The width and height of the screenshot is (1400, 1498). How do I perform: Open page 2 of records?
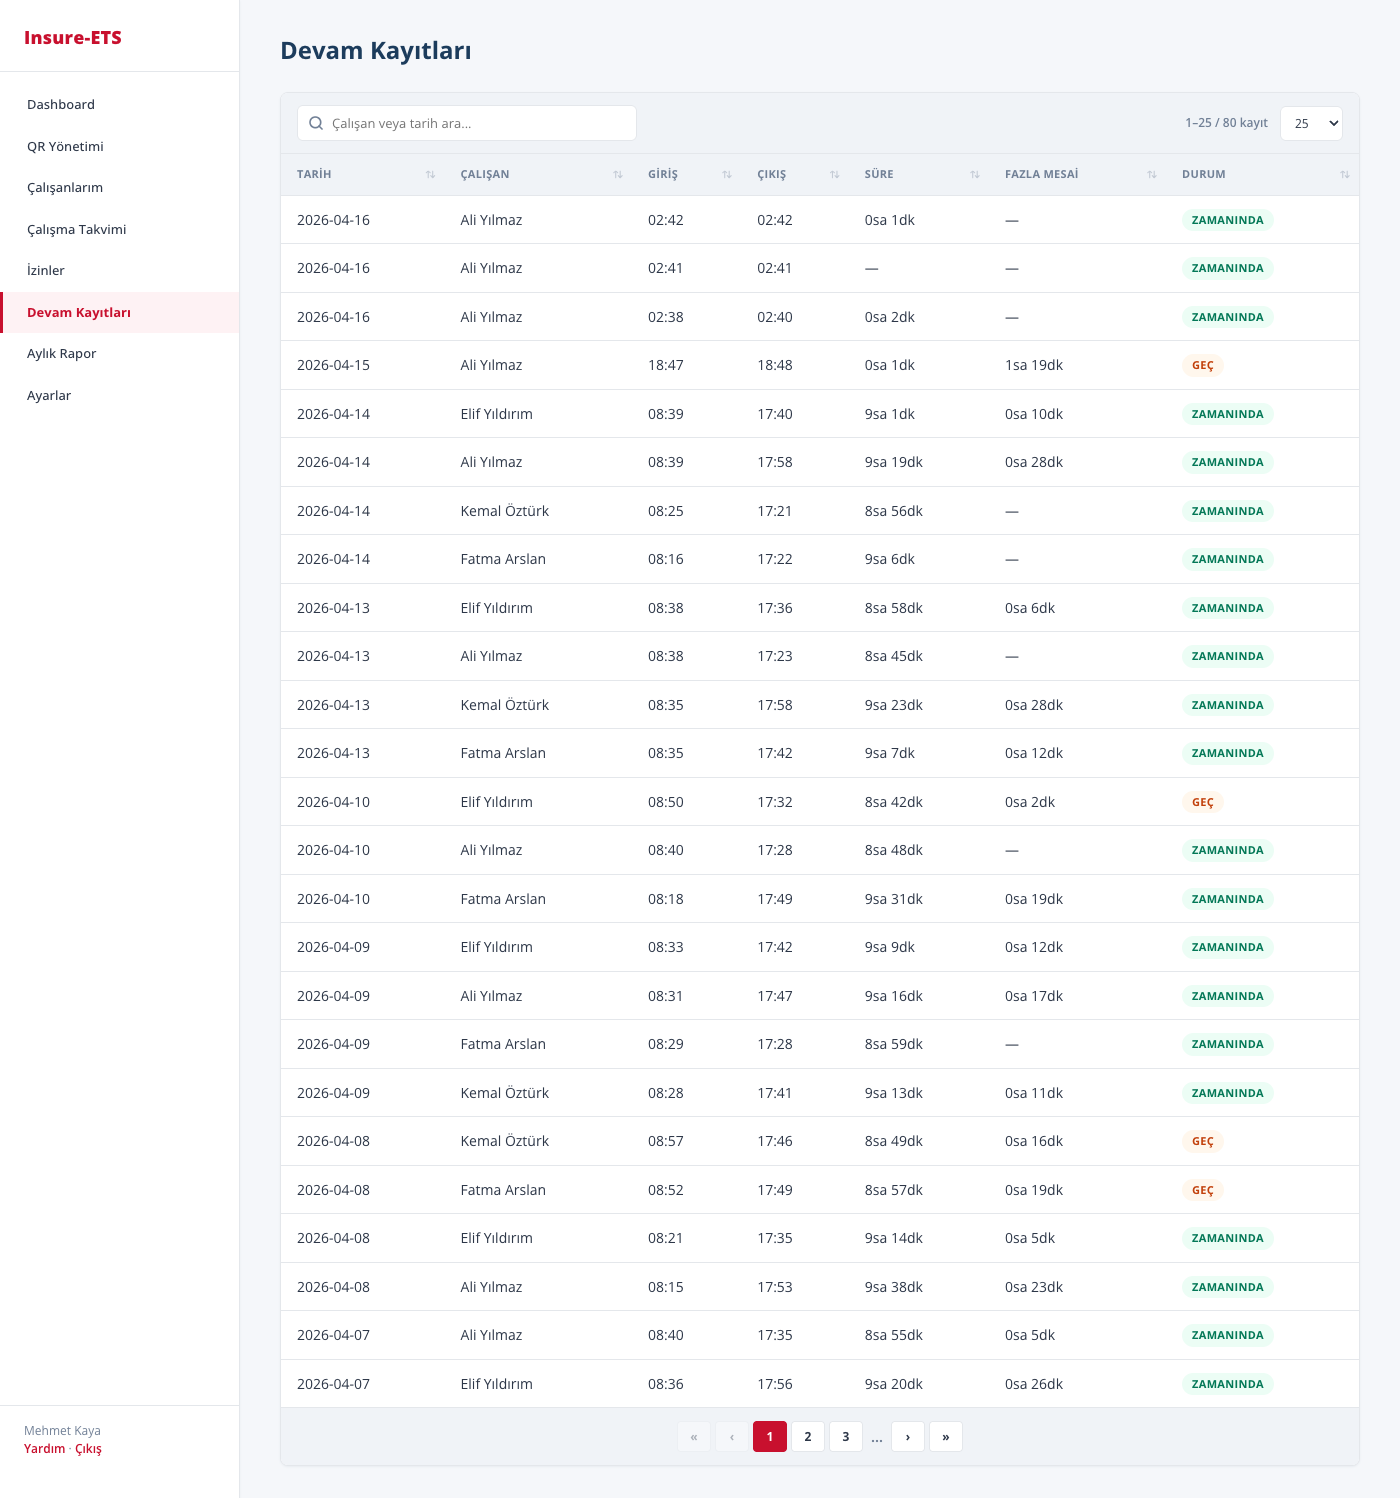[808, 1437]
